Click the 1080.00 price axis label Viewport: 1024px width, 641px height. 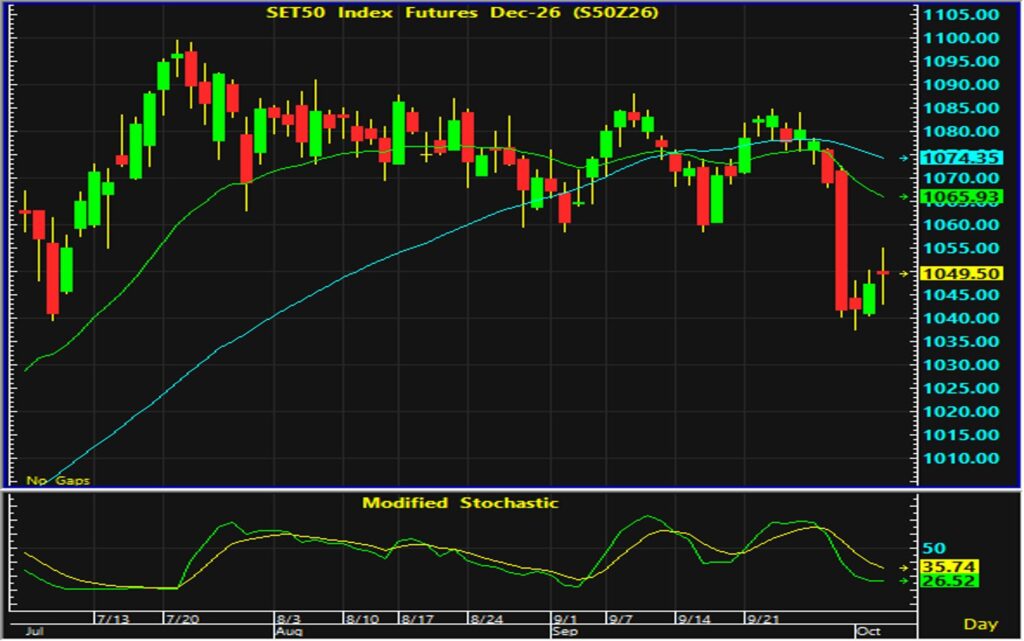(x=961, y=132)
